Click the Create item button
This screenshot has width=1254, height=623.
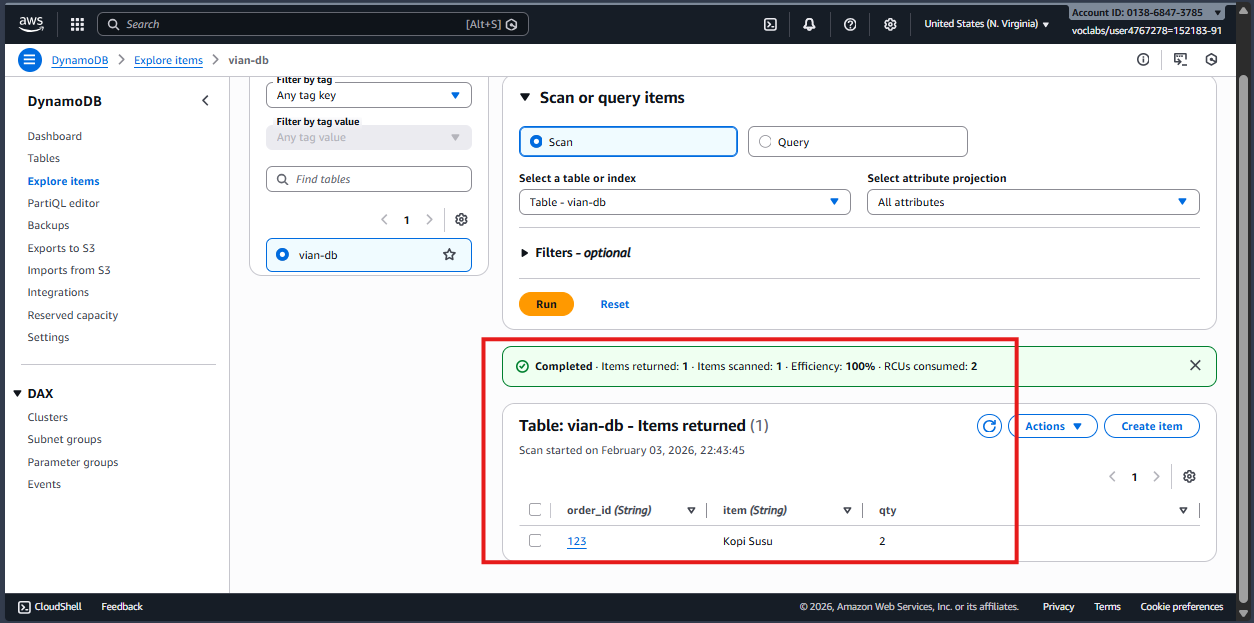click(1152, 426)
